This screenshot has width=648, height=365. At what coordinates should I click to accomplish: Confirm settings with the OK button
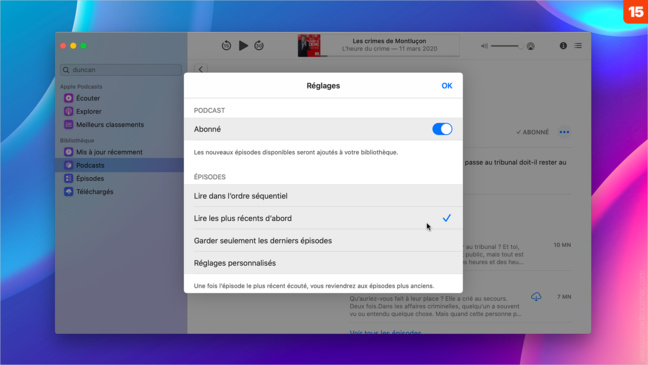tap(447, 86)
